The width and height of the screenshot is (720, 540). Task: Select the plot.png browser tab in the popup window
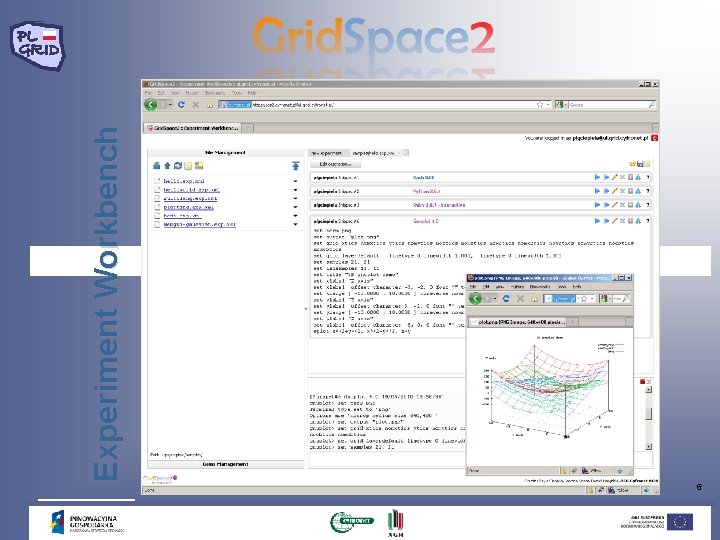518,322
